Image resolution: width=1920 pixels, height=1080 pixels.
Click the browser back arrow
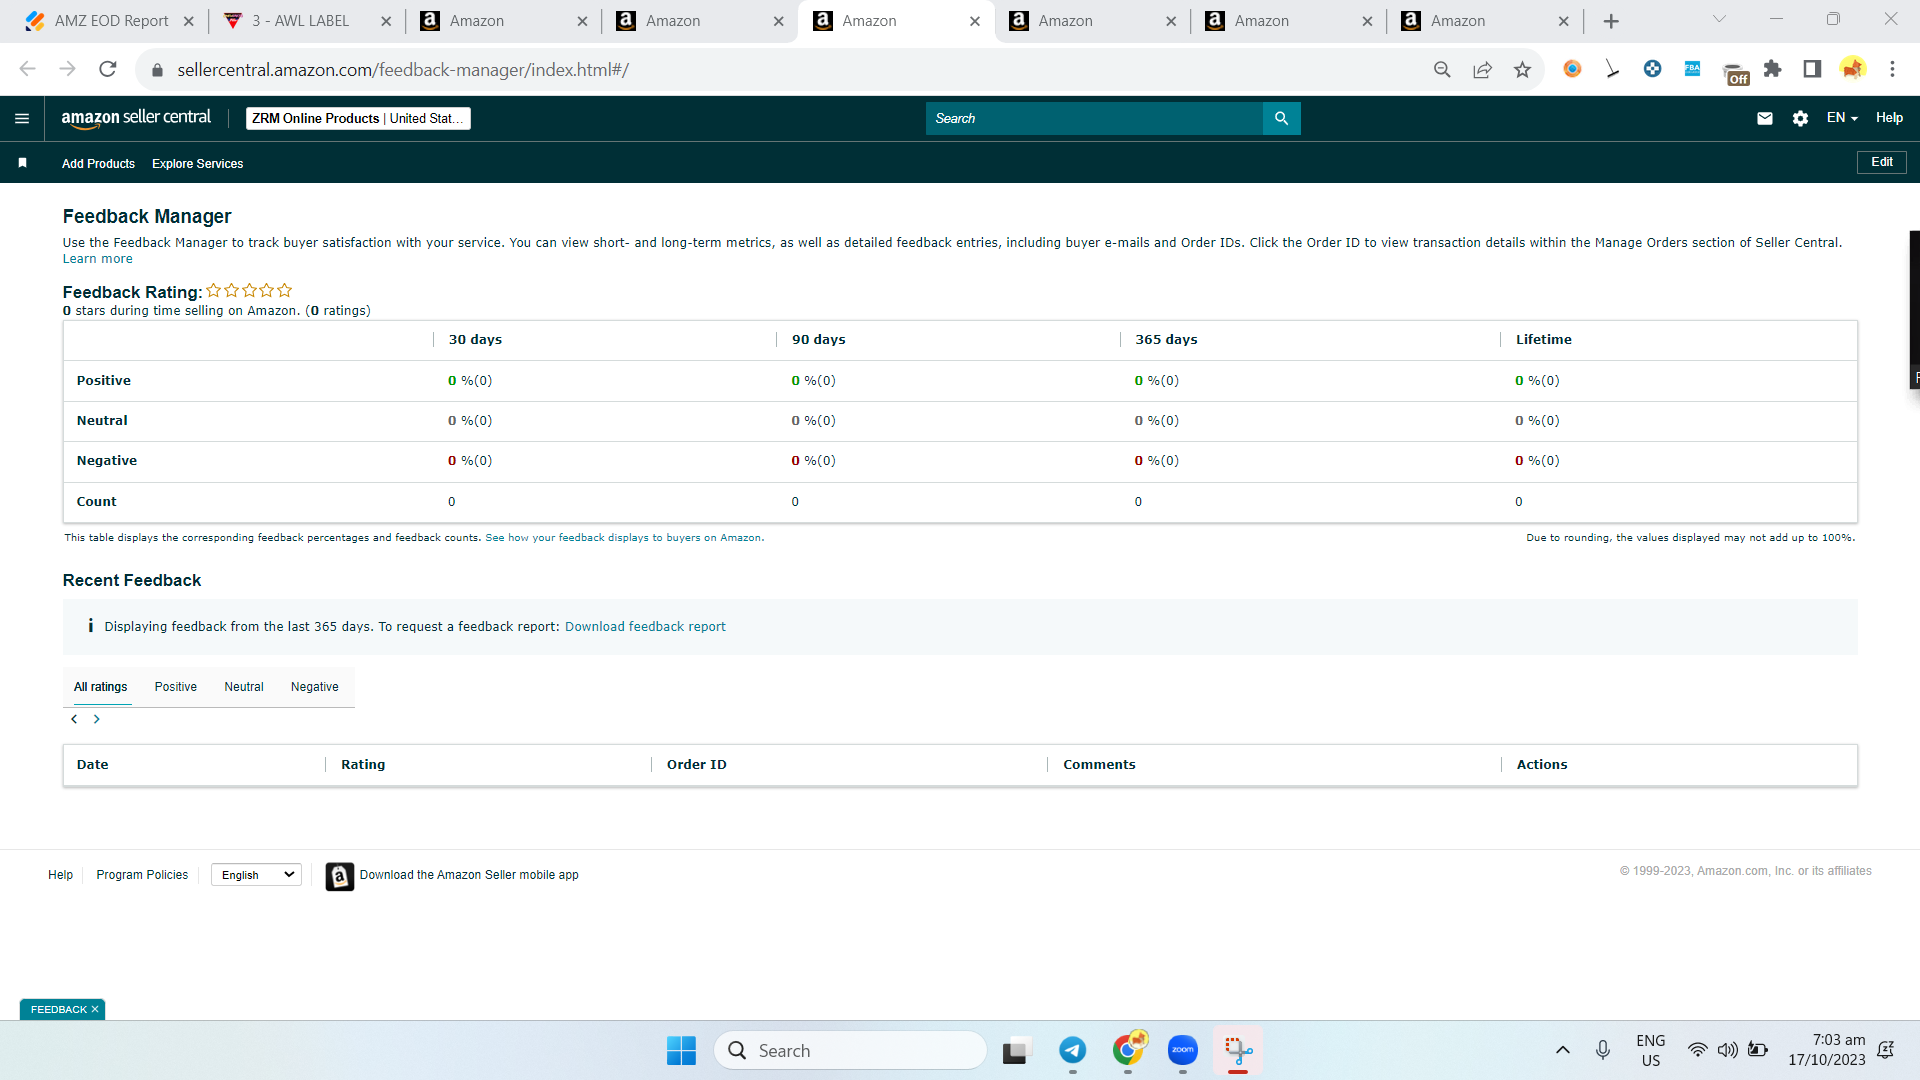click(x=28, y=69)
